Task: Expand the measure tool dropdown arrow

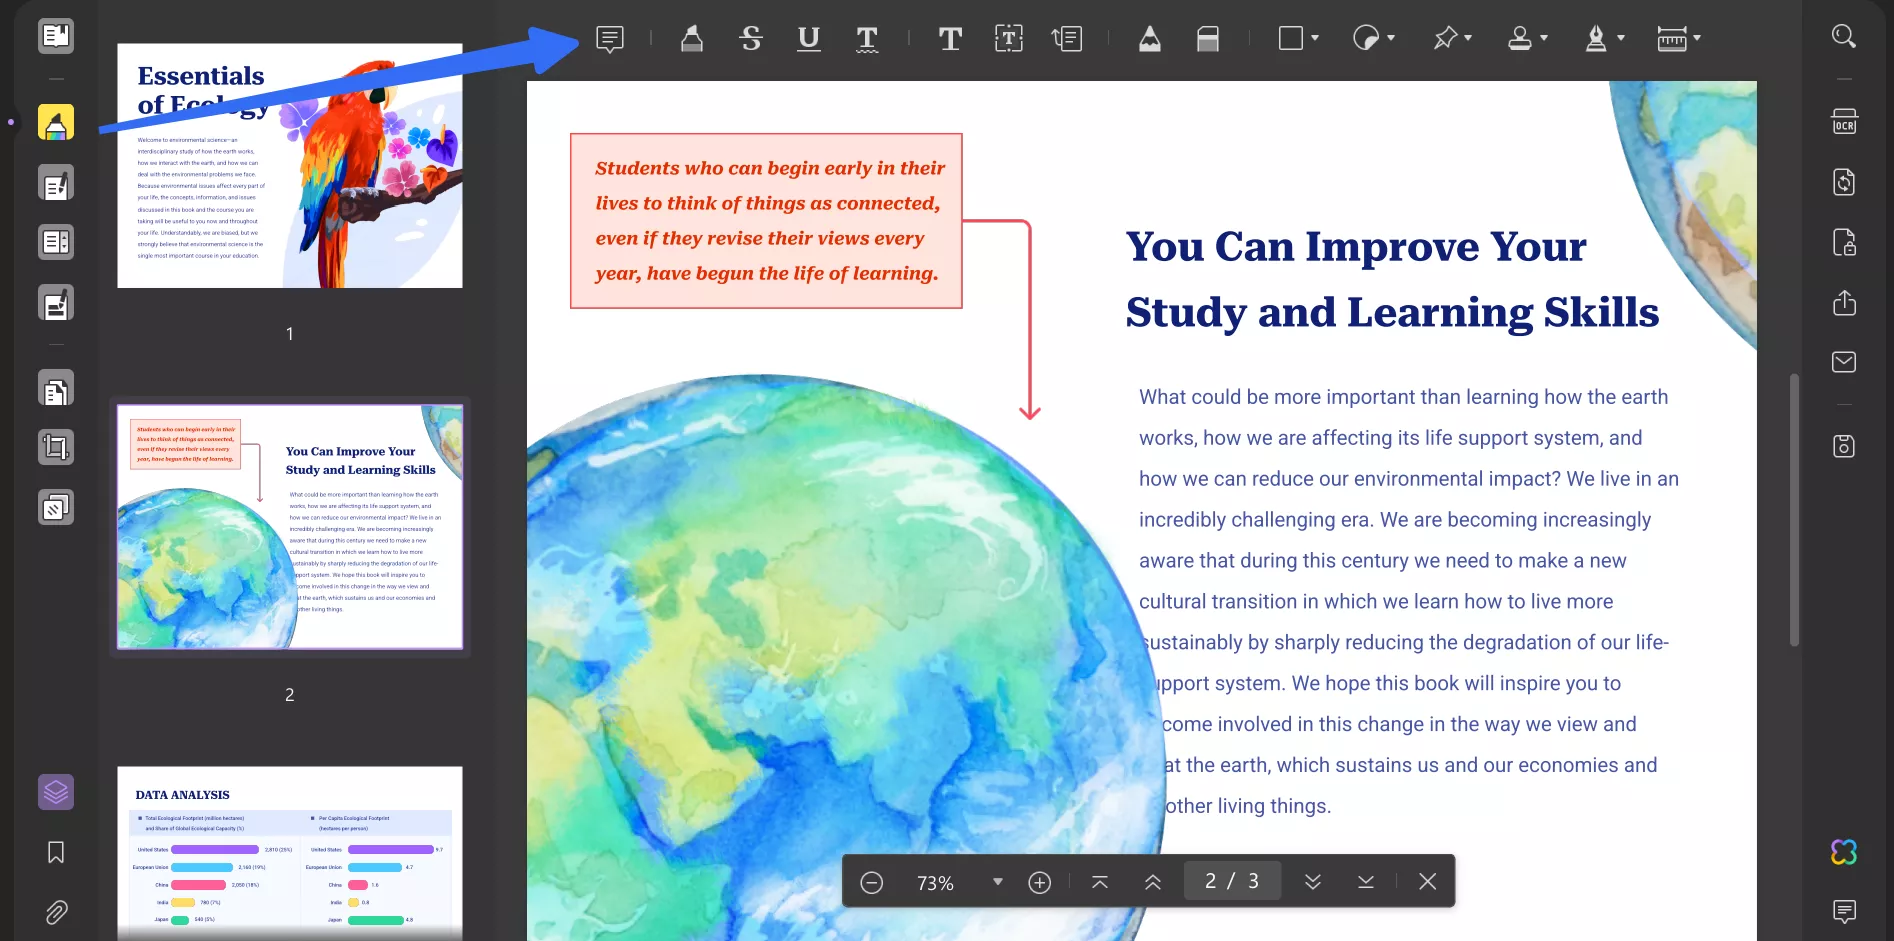Action: (x=1697, y=38)
